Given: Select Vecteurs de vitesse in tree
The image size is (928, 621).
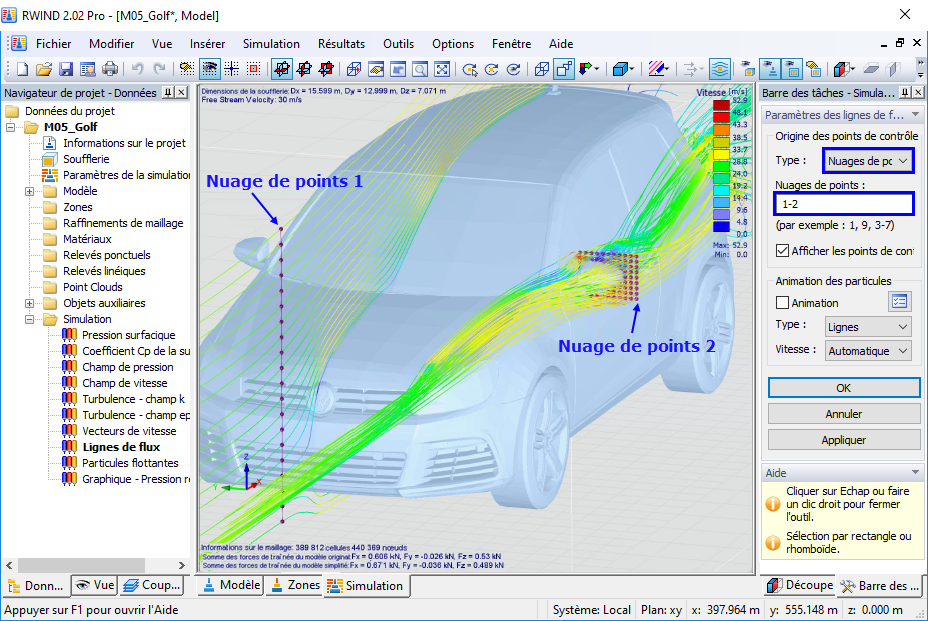Looking at the screenshot, I should point(129,431).
